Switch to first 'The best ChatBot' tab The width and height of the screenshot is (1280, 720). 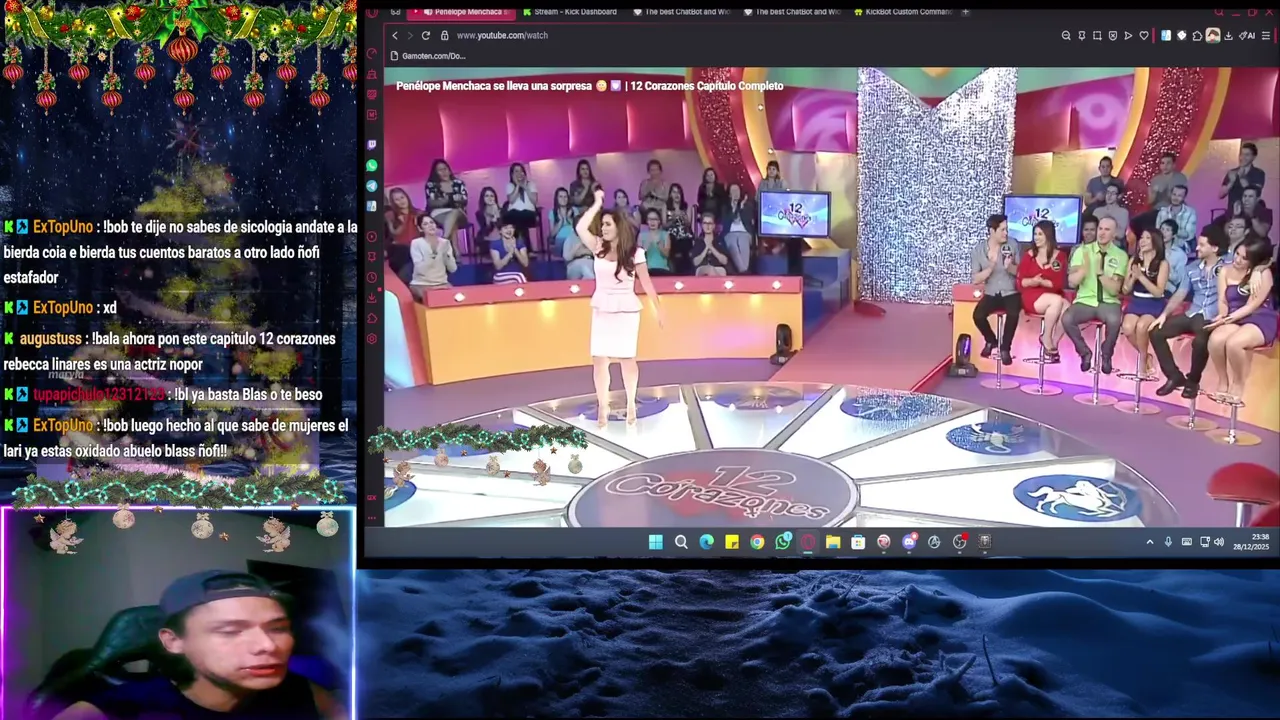click(x=683, y=12)
